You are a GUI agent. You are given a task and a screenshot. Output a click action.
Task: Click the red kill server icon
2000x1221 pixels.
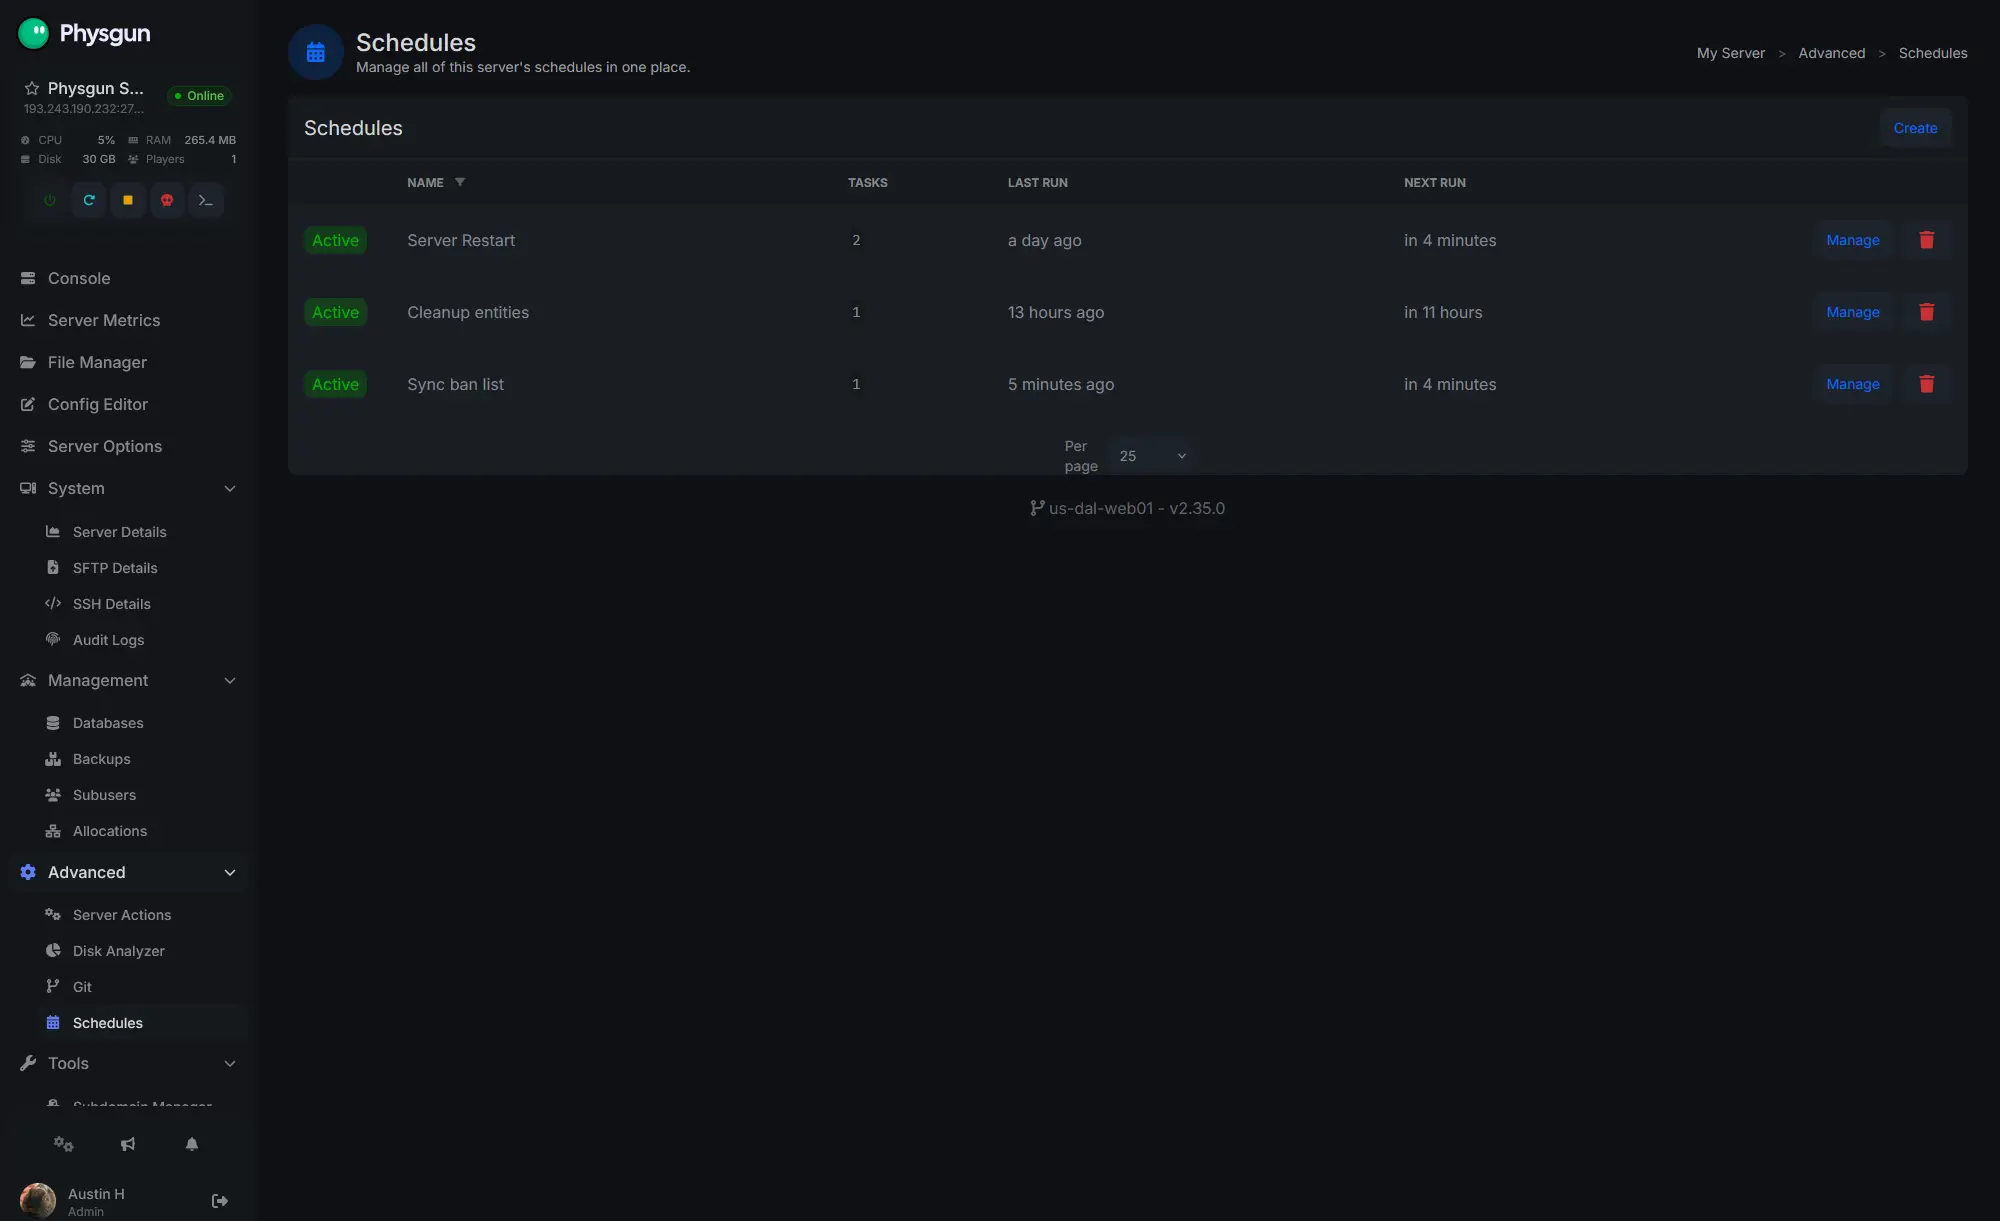coord(167,200)
